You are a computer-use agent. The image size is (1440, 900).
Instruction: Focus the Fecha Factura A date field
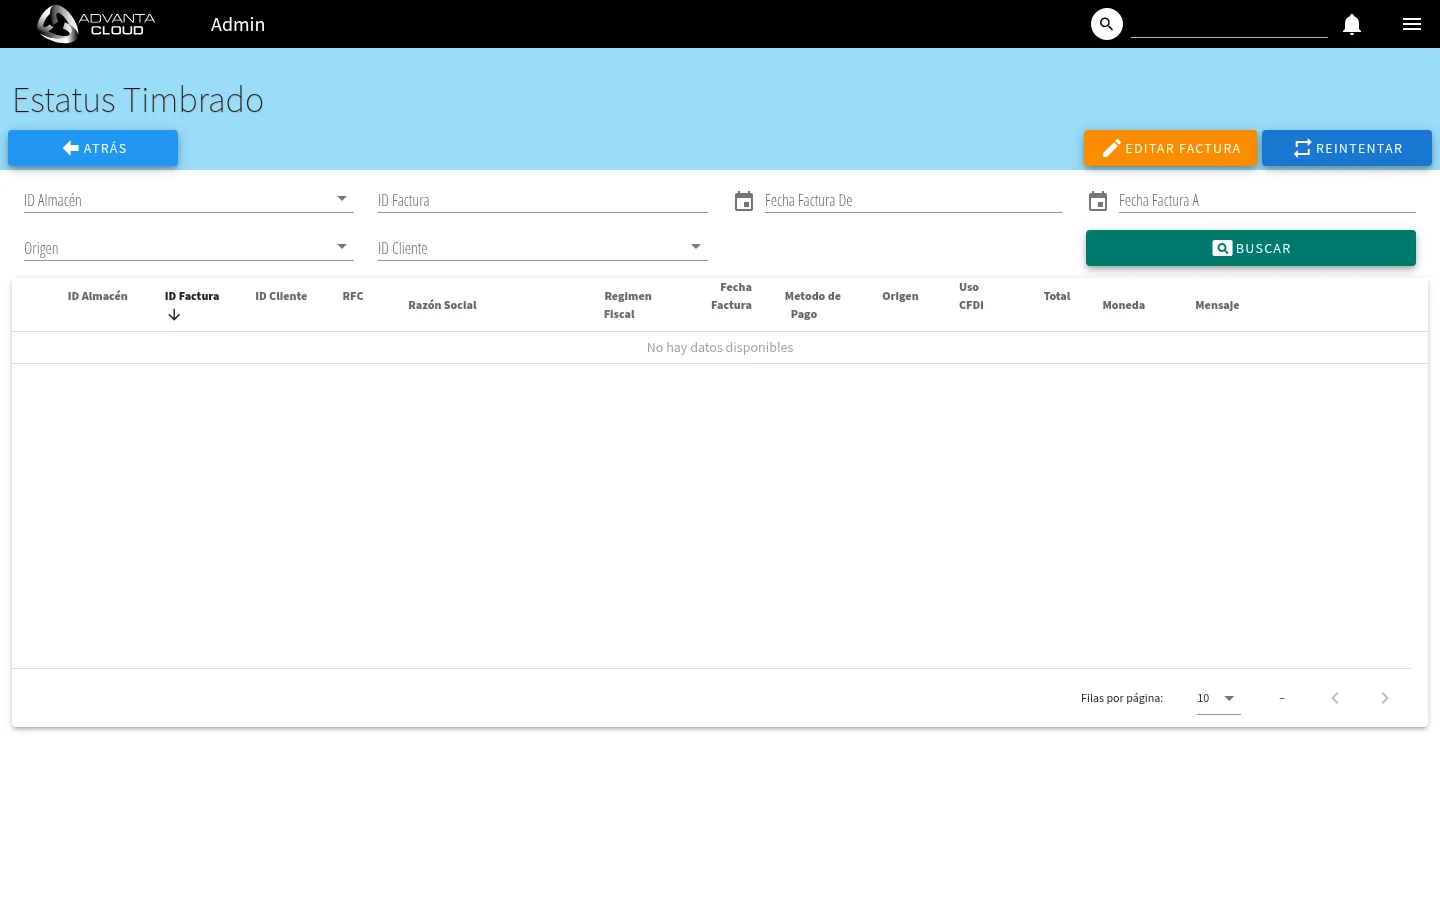coord(1267,200)
